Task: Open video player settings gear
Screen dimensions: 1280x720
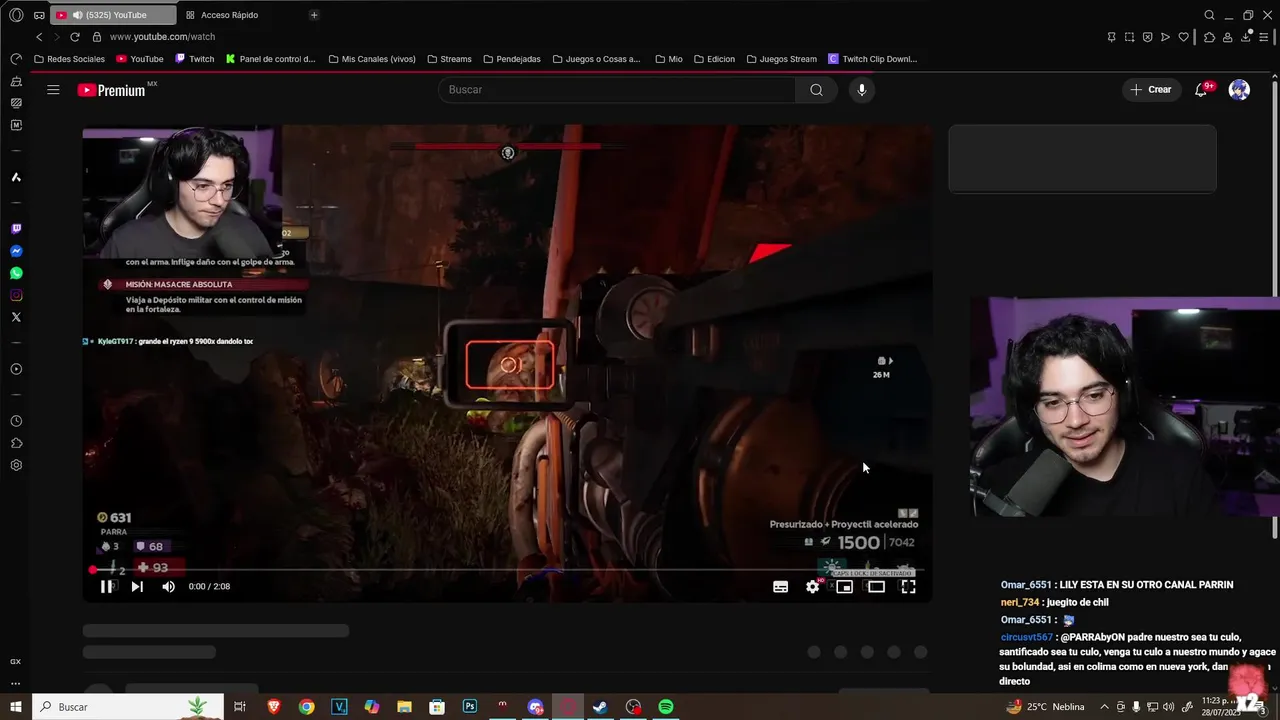Action: (812, 587)
